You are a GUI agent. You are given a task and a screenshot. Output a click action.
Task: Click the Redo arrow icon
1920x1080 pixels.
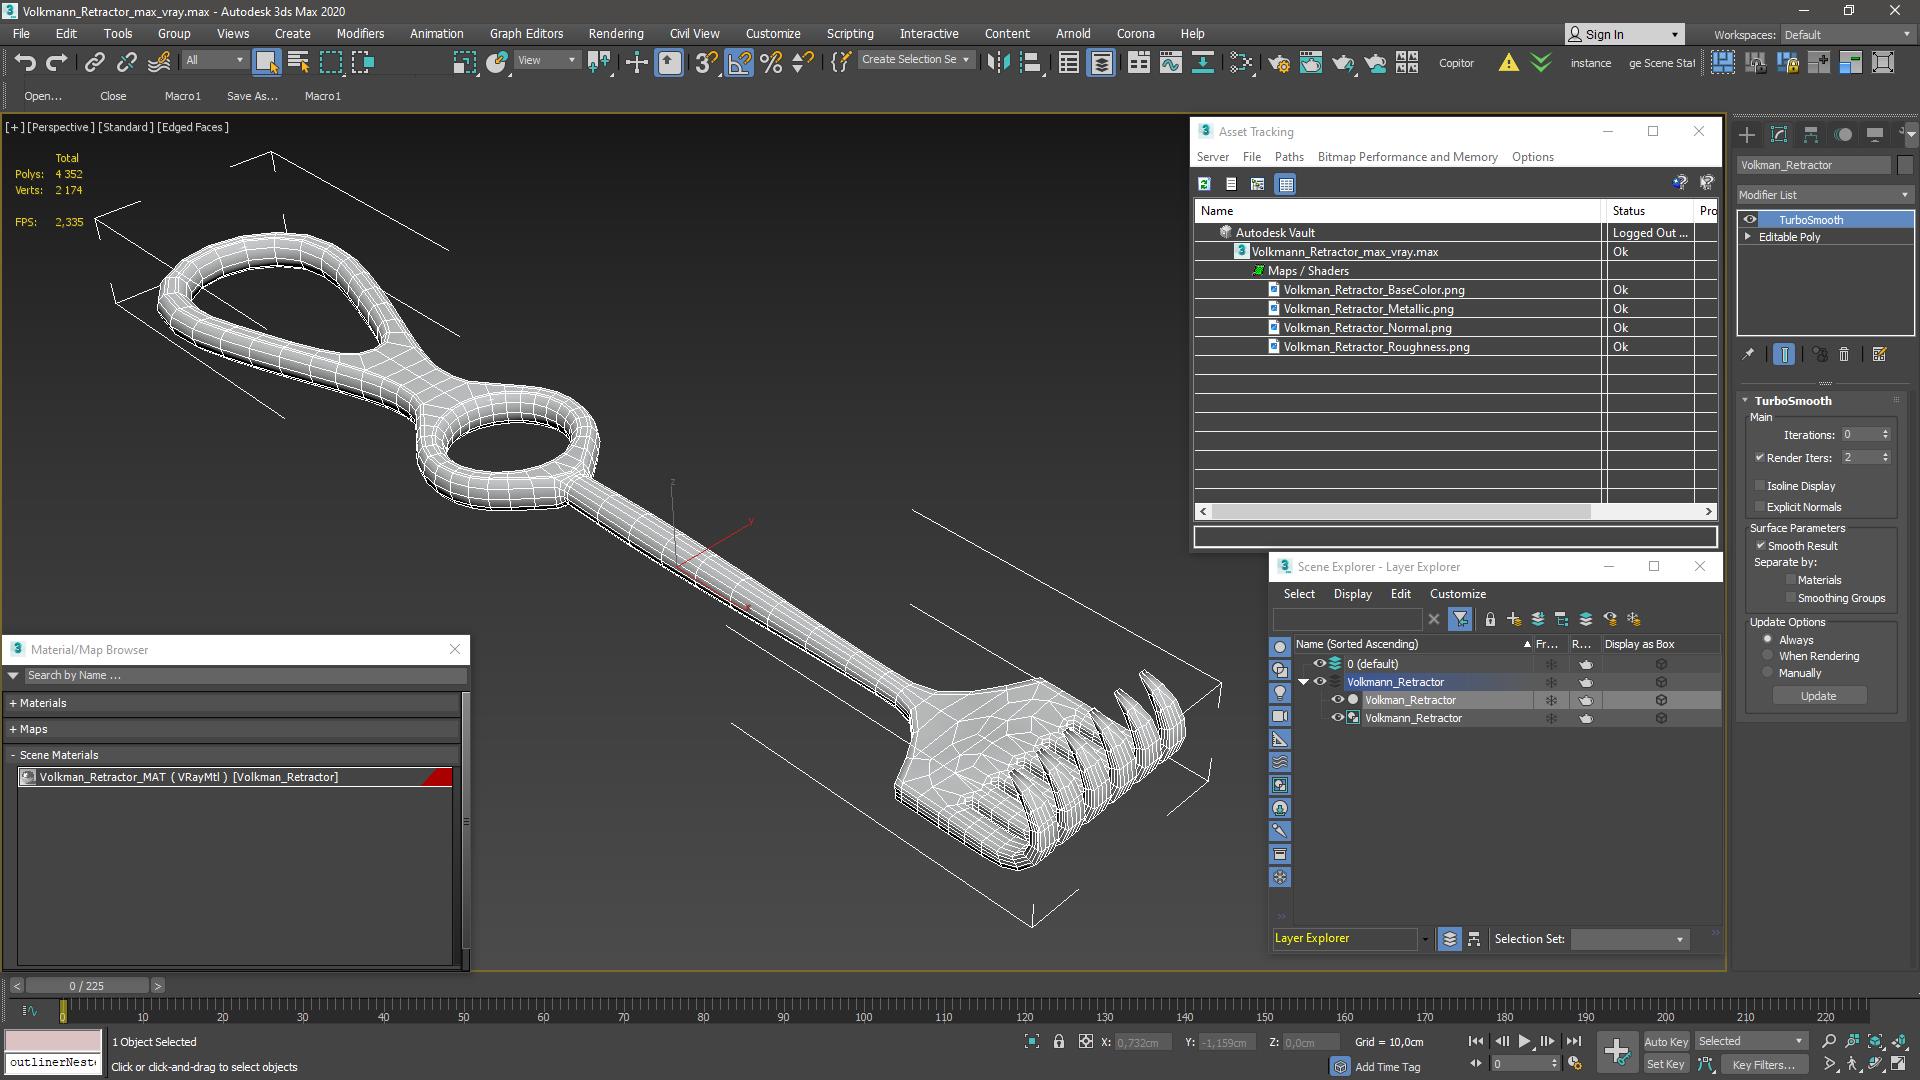57,62
